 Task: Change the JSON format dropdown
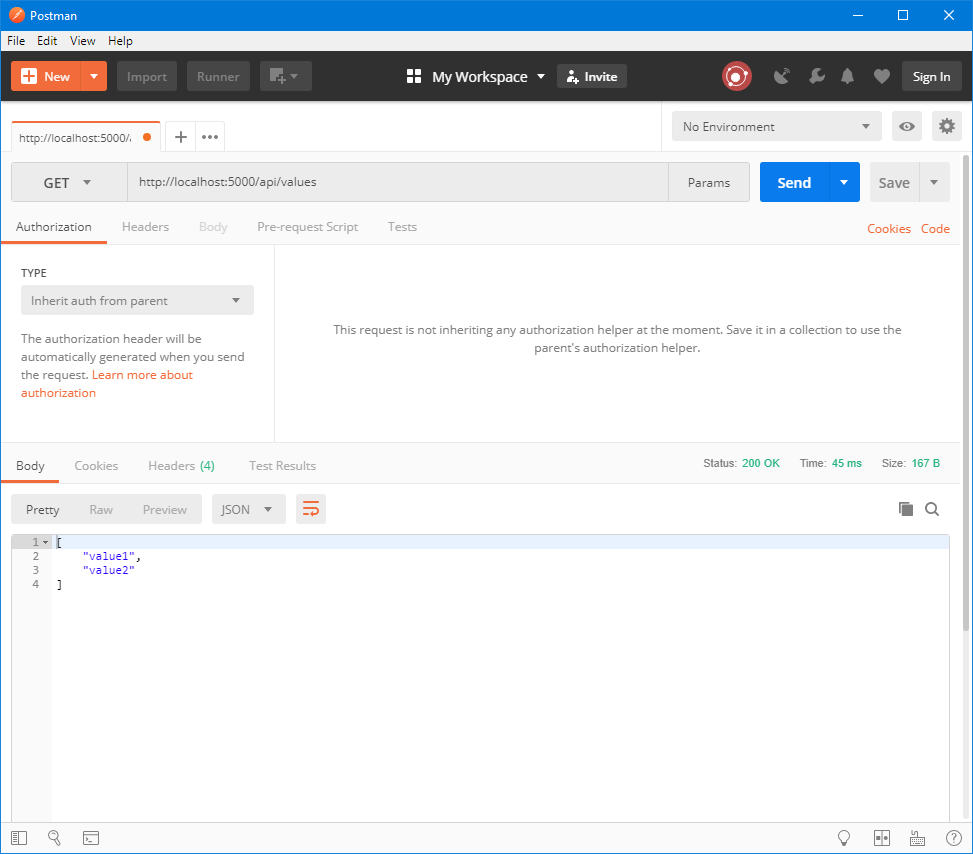(x=248, y=509)
